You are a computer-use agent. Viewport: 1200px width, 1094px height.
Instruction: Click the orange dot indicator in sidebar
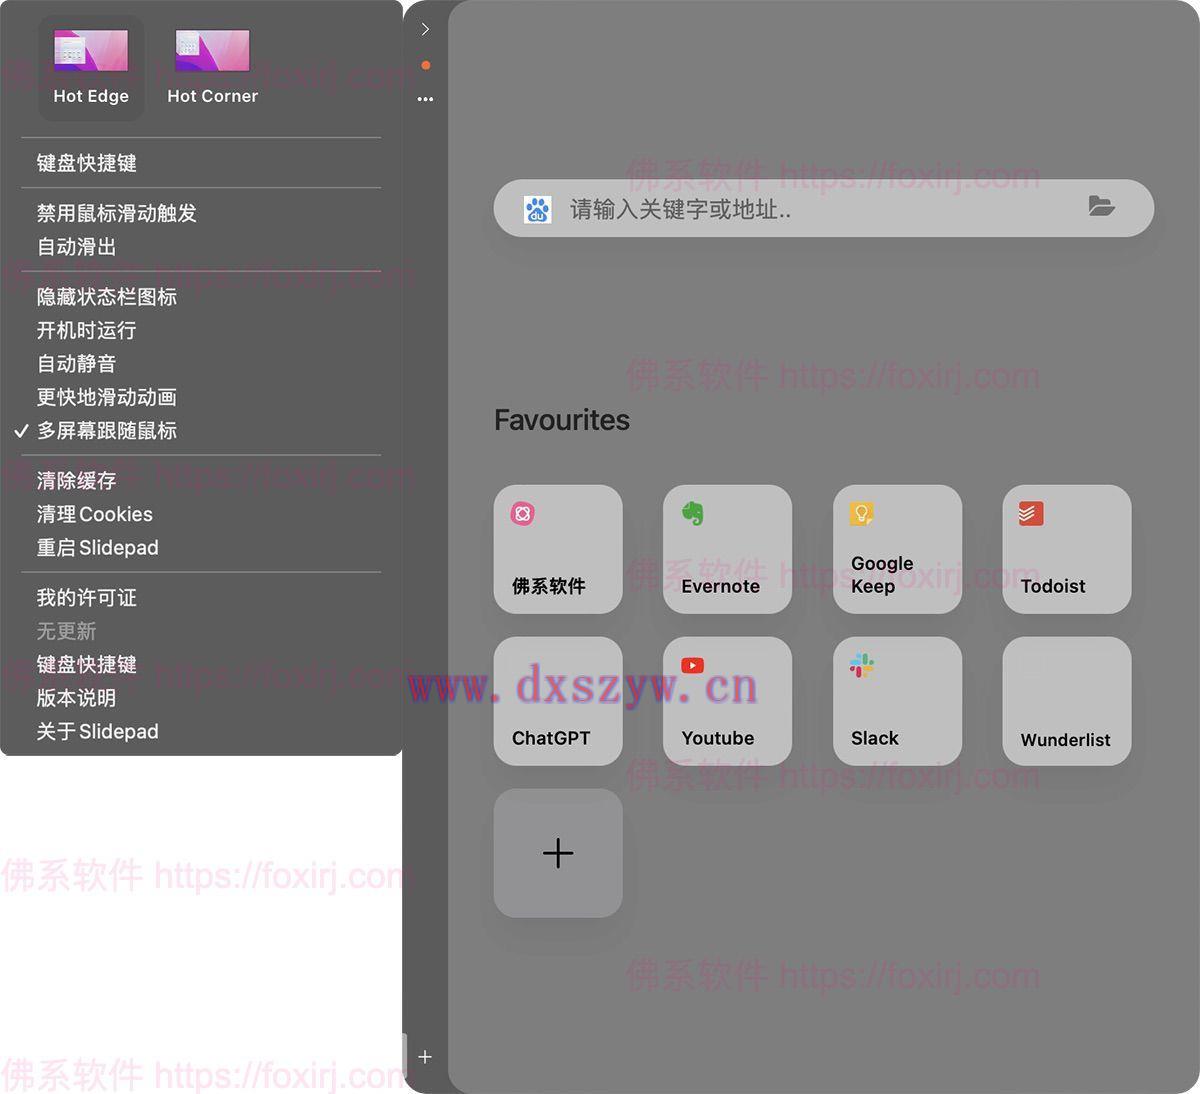tap(426, 65)
